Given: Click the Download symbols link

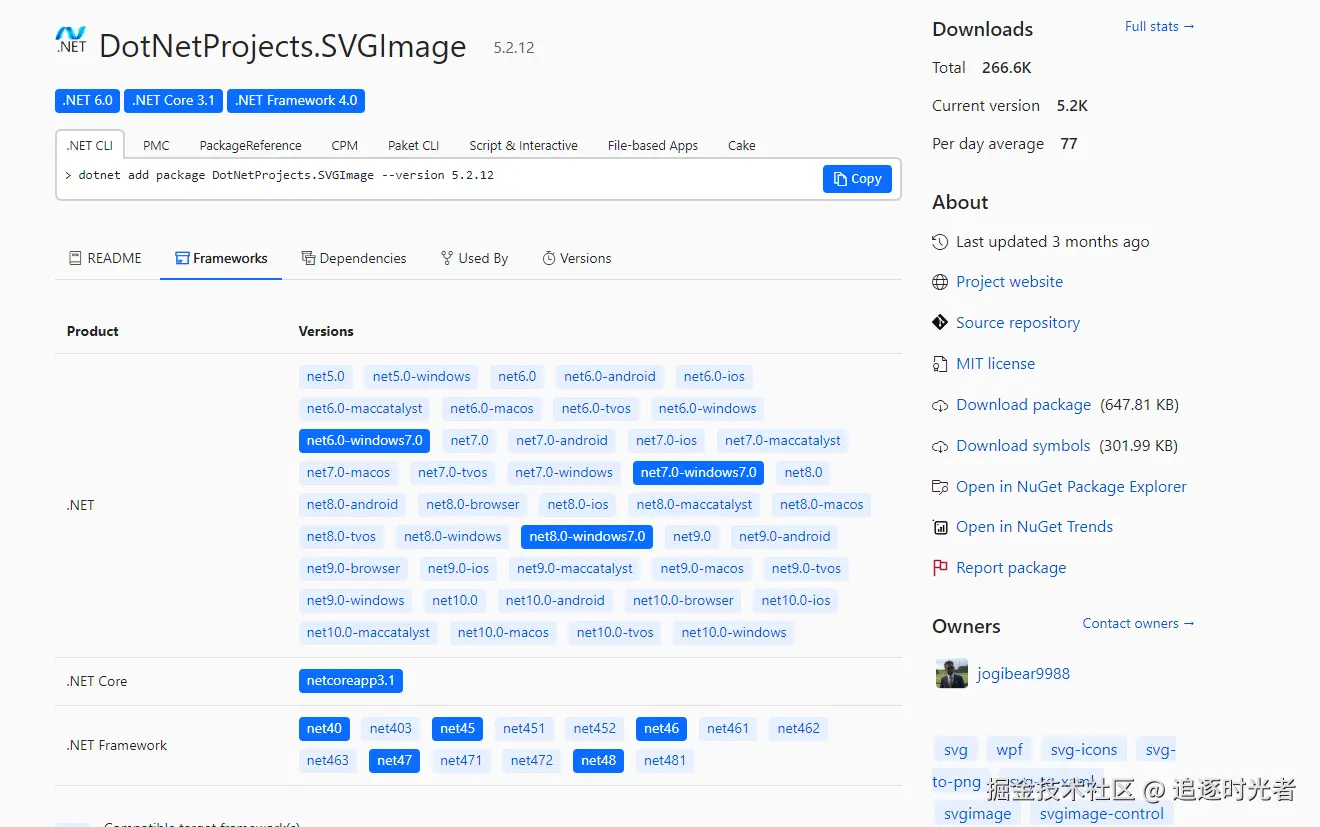Looking at the screenshot, I should coord(1023,446).
